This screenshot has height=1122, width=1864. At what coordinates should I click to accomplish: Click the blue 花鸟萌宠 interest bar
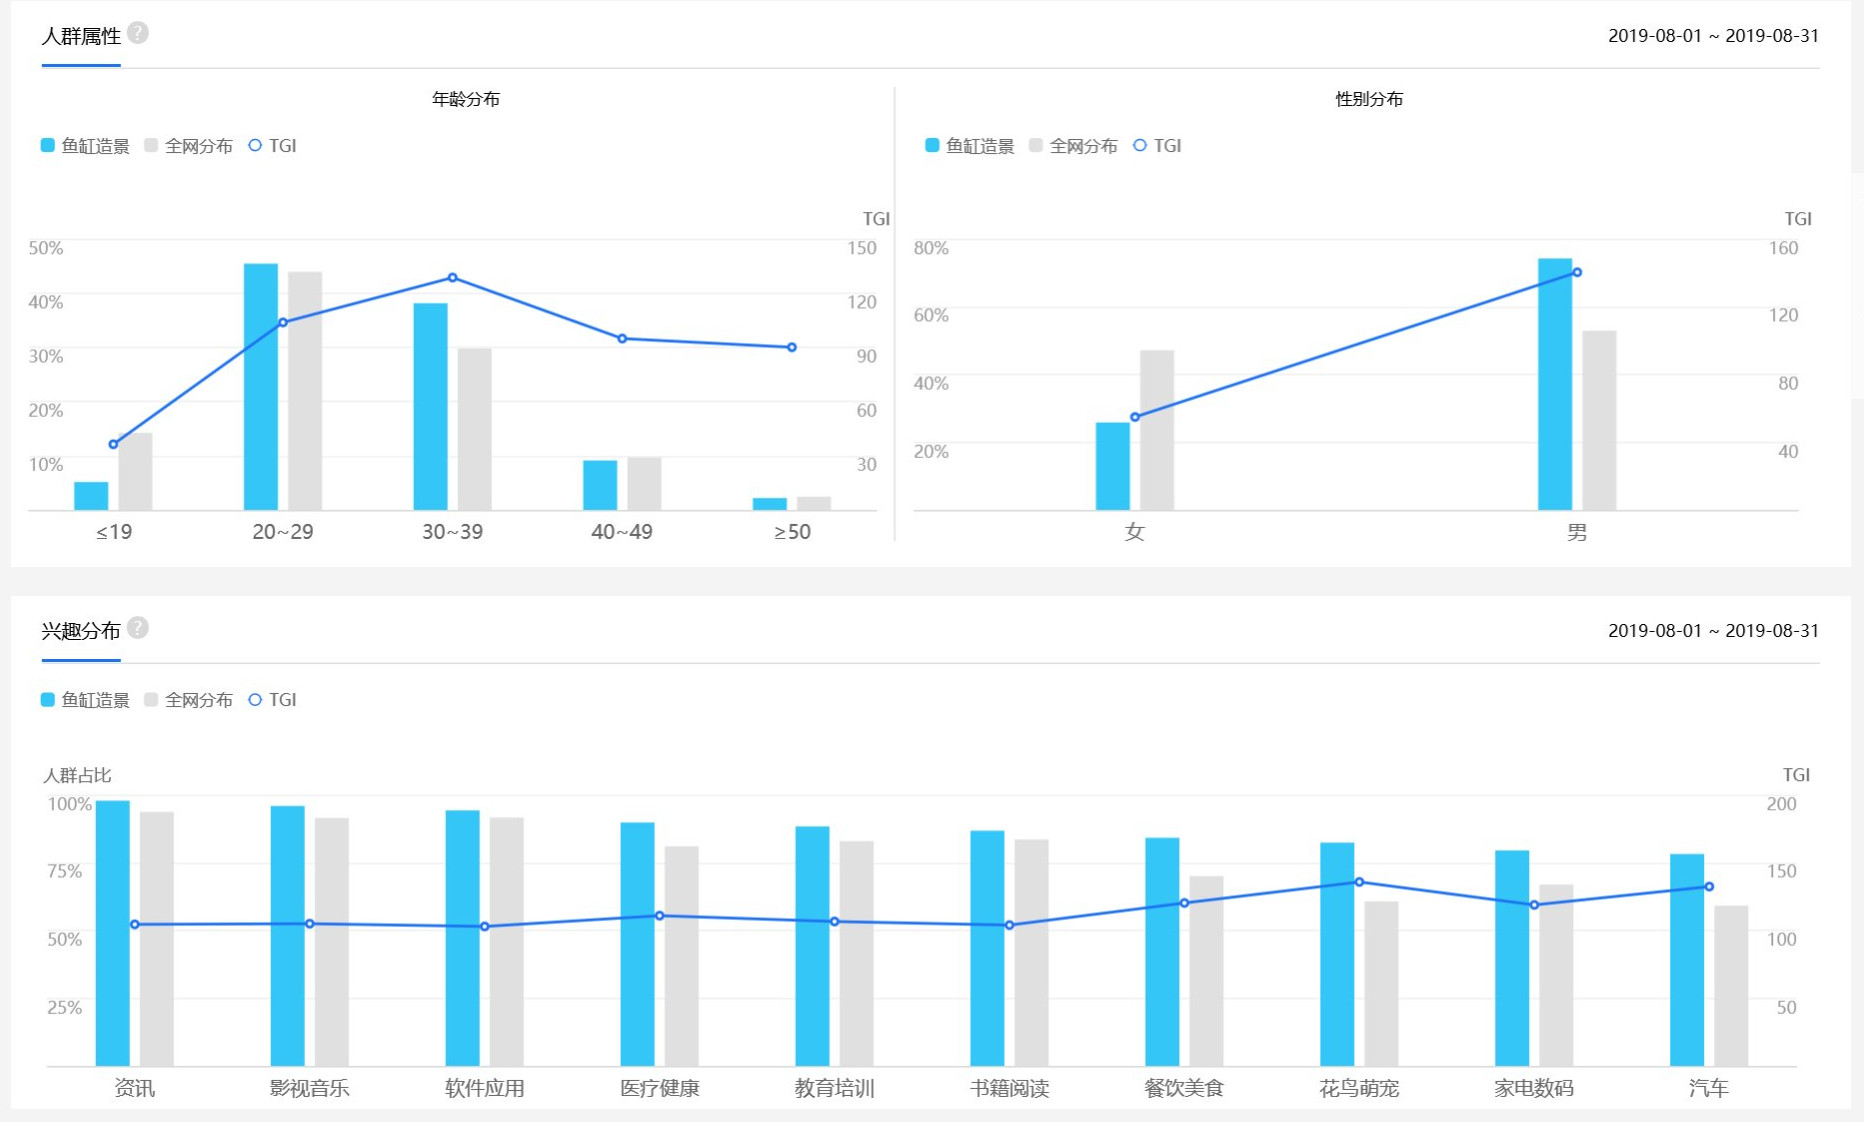pyautogui.click(x=1337, y=954)
